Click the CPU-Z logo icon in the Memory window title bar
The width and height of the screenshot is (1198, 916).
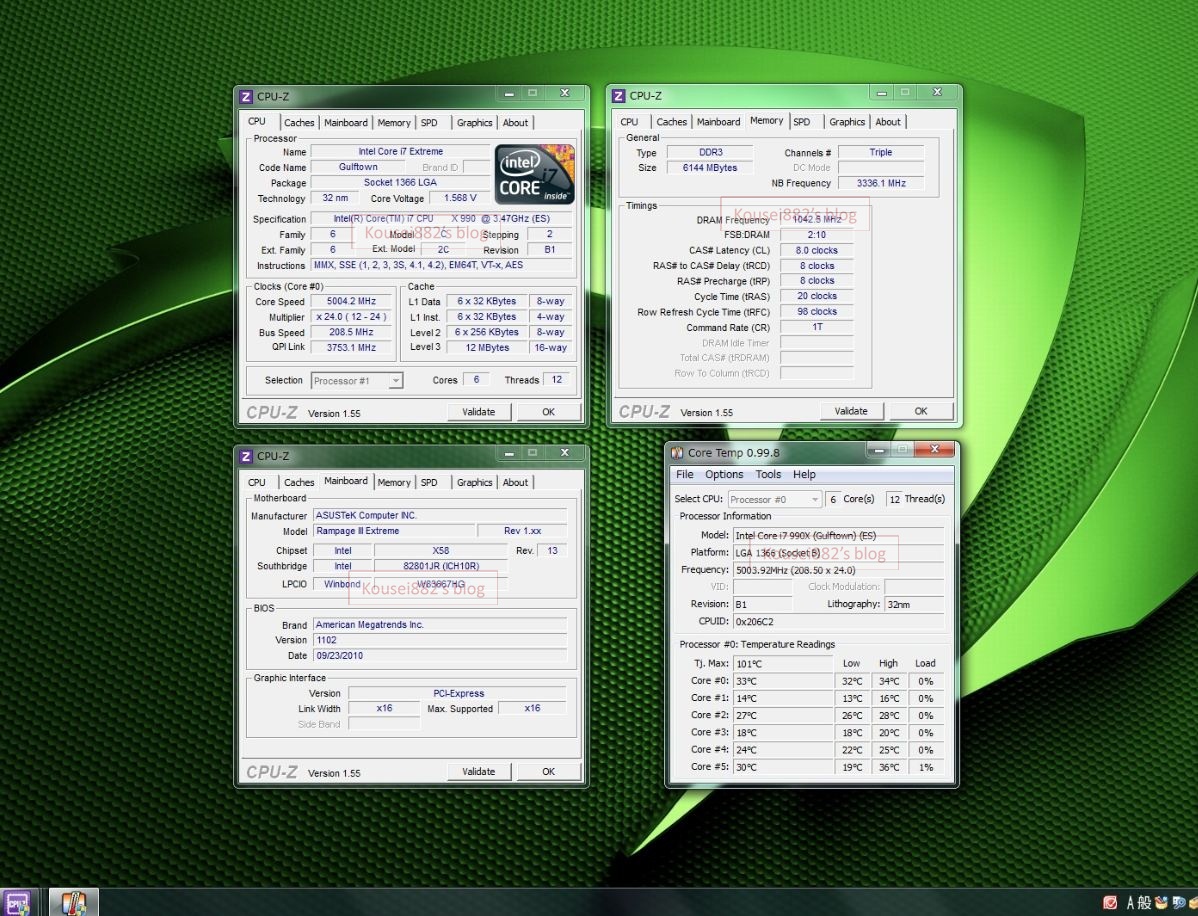coord(618,95)
